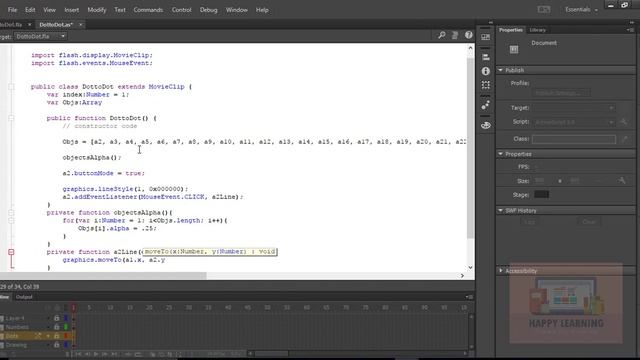Switch to the Output tab
Screen dimensions: 640x360
tap(24, 297)
